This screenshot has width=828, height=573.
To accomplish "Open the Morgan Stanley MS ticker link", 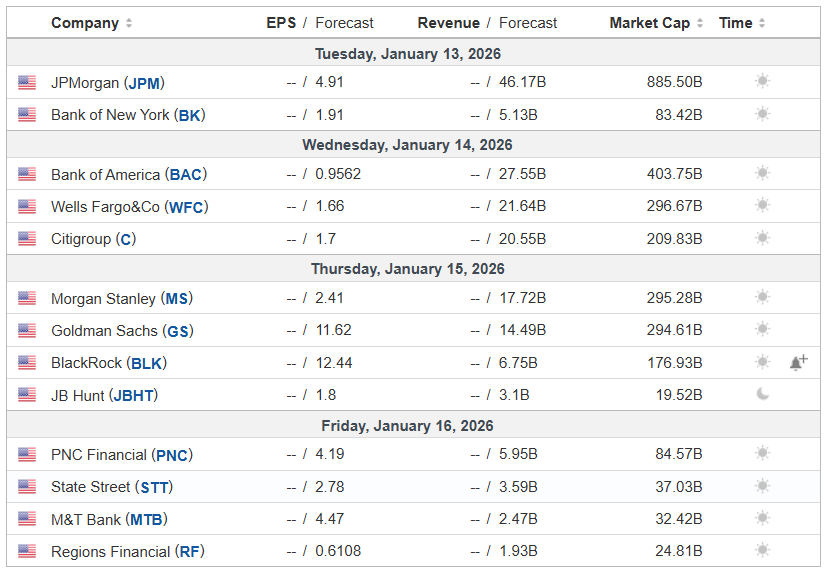I will [177, 299].
